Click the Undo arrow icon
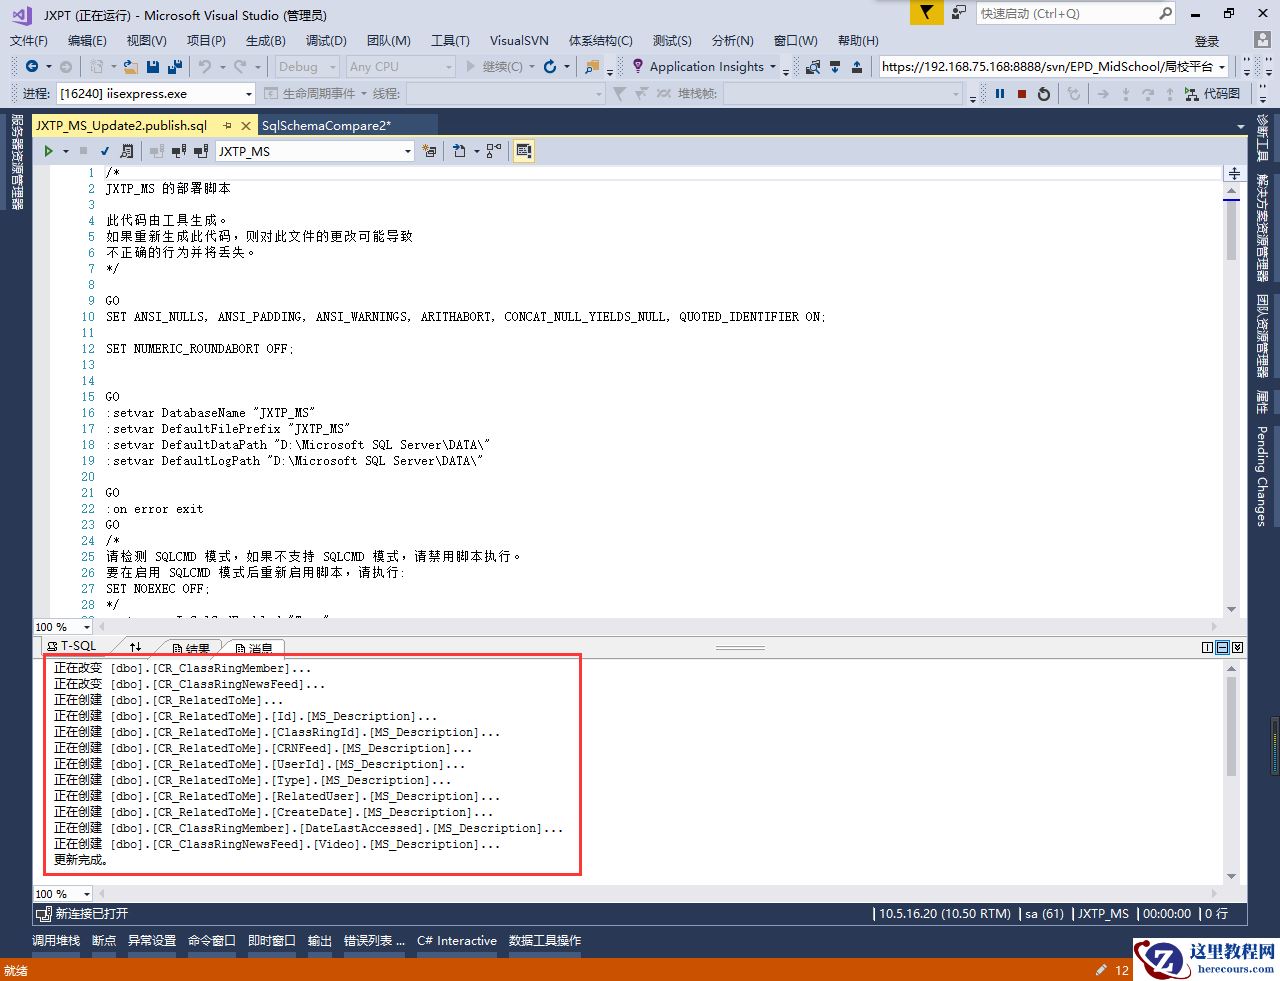 pyautogui.click(x=204, y=67)
